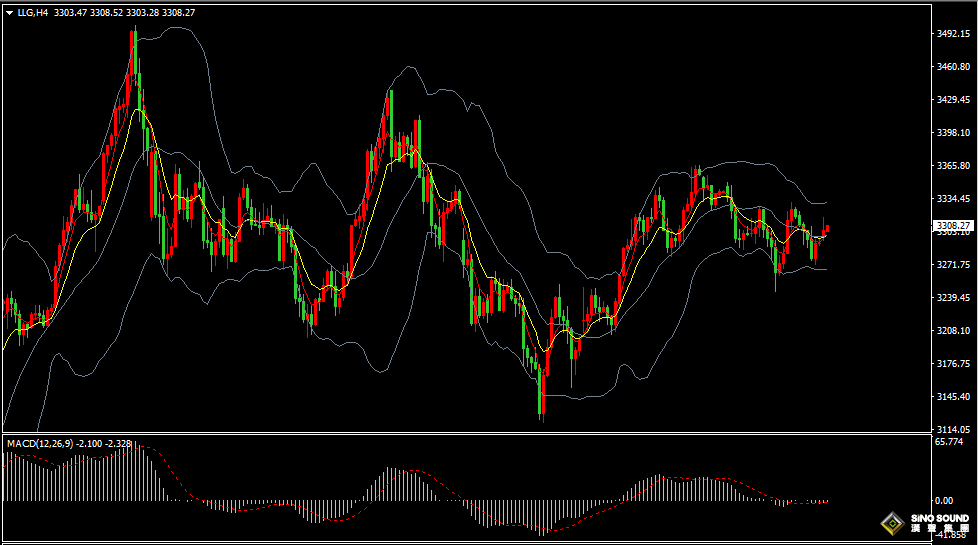Click the triangle arrow beside LLG,H4
Image resolution: width=979 pixels, height=545 pixels.
click(x=9, y=12)
